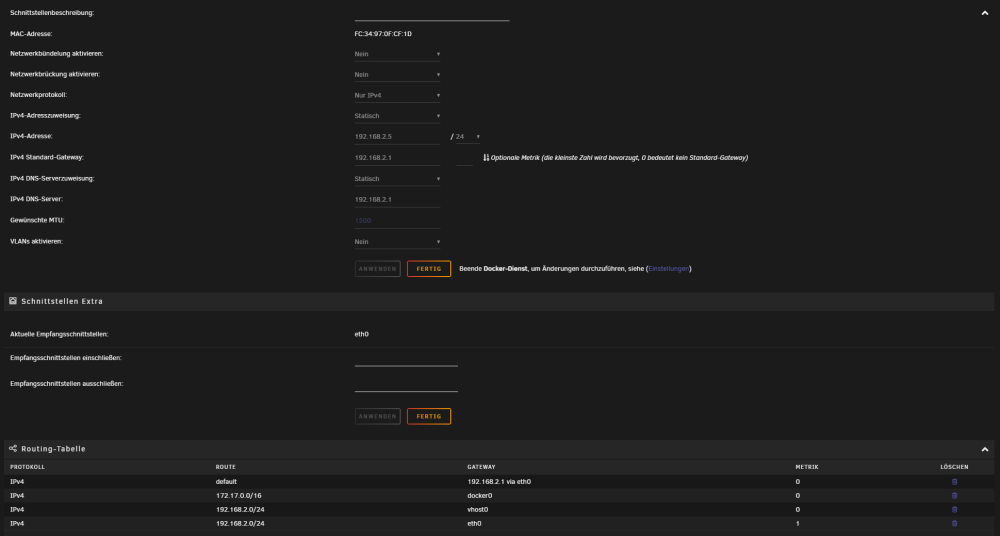Click eth0 value of Aktuelle Empfangsschnittstellen
This screenshot has height=536, width=1000.
(362, 334)
